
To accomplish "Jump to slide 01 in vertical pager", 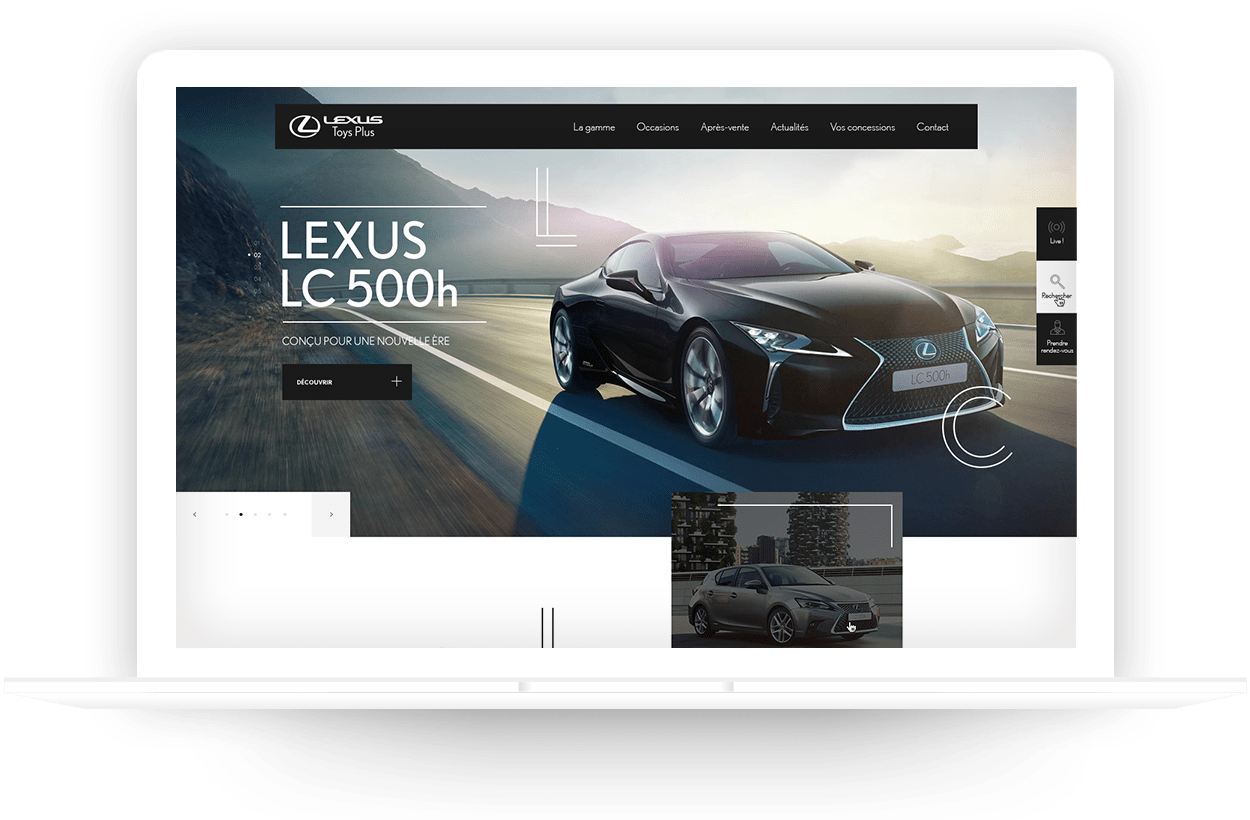I will [256, 243].
